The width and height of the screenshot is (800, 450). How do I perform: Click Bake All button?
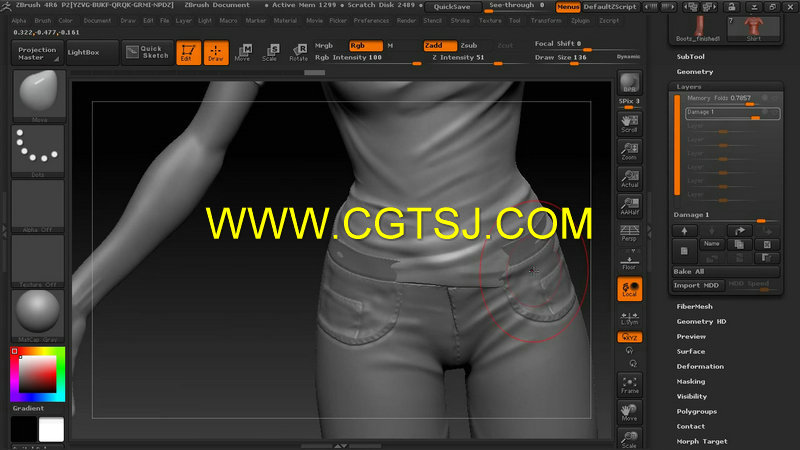pyautogui.click(x=726, y=271)
